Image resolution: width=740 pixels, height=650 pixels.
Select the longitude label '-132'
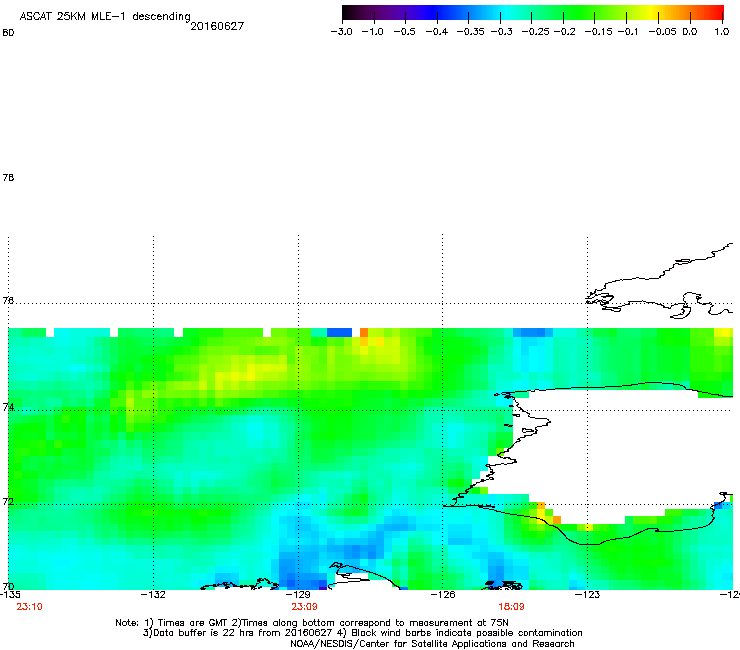(x=153, y=595)
